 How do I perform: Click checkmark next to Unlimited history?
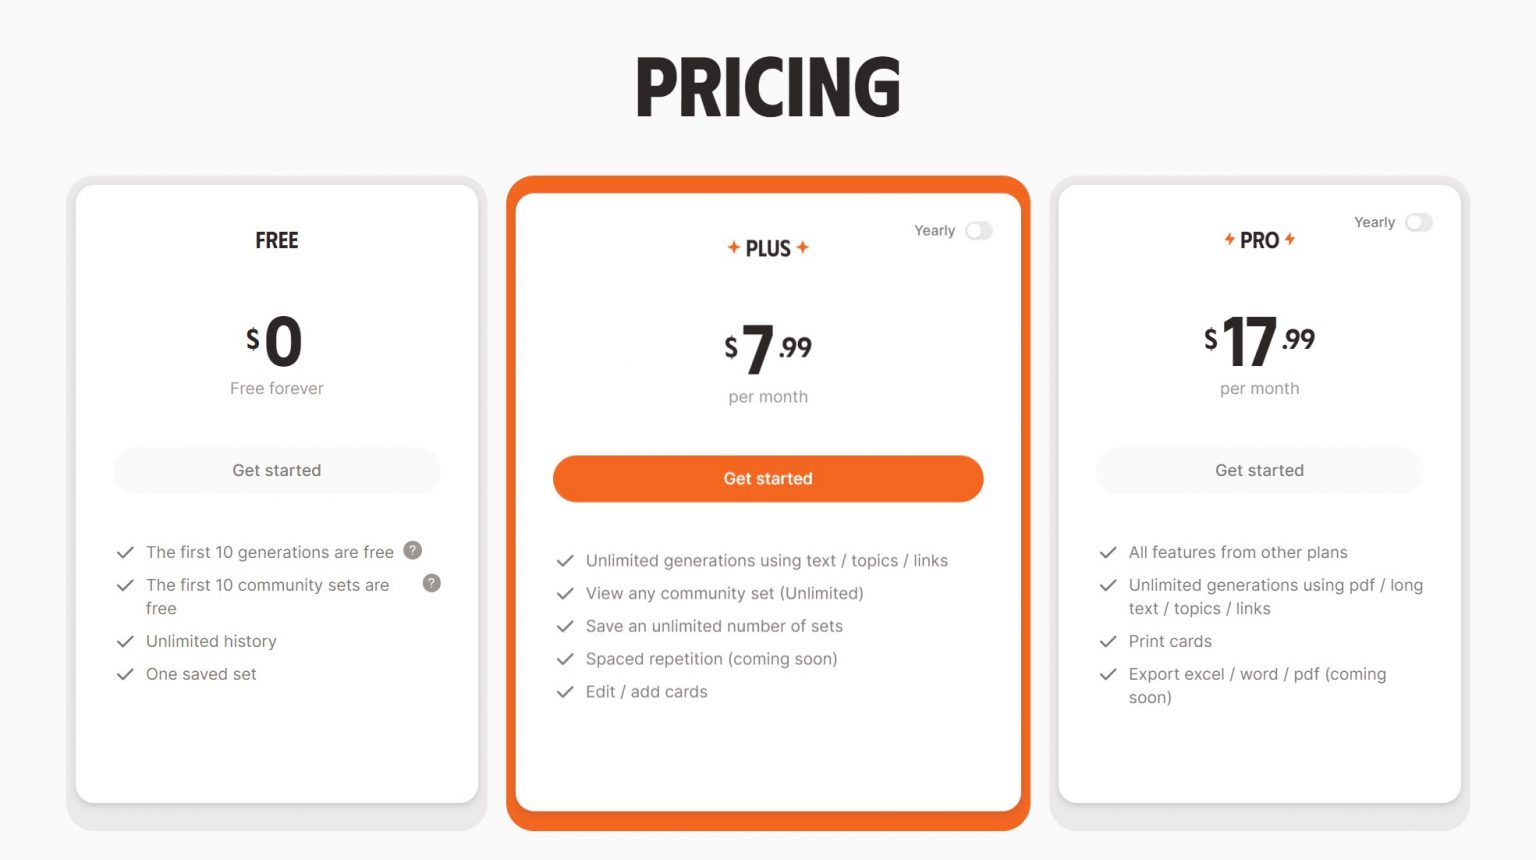125,642
